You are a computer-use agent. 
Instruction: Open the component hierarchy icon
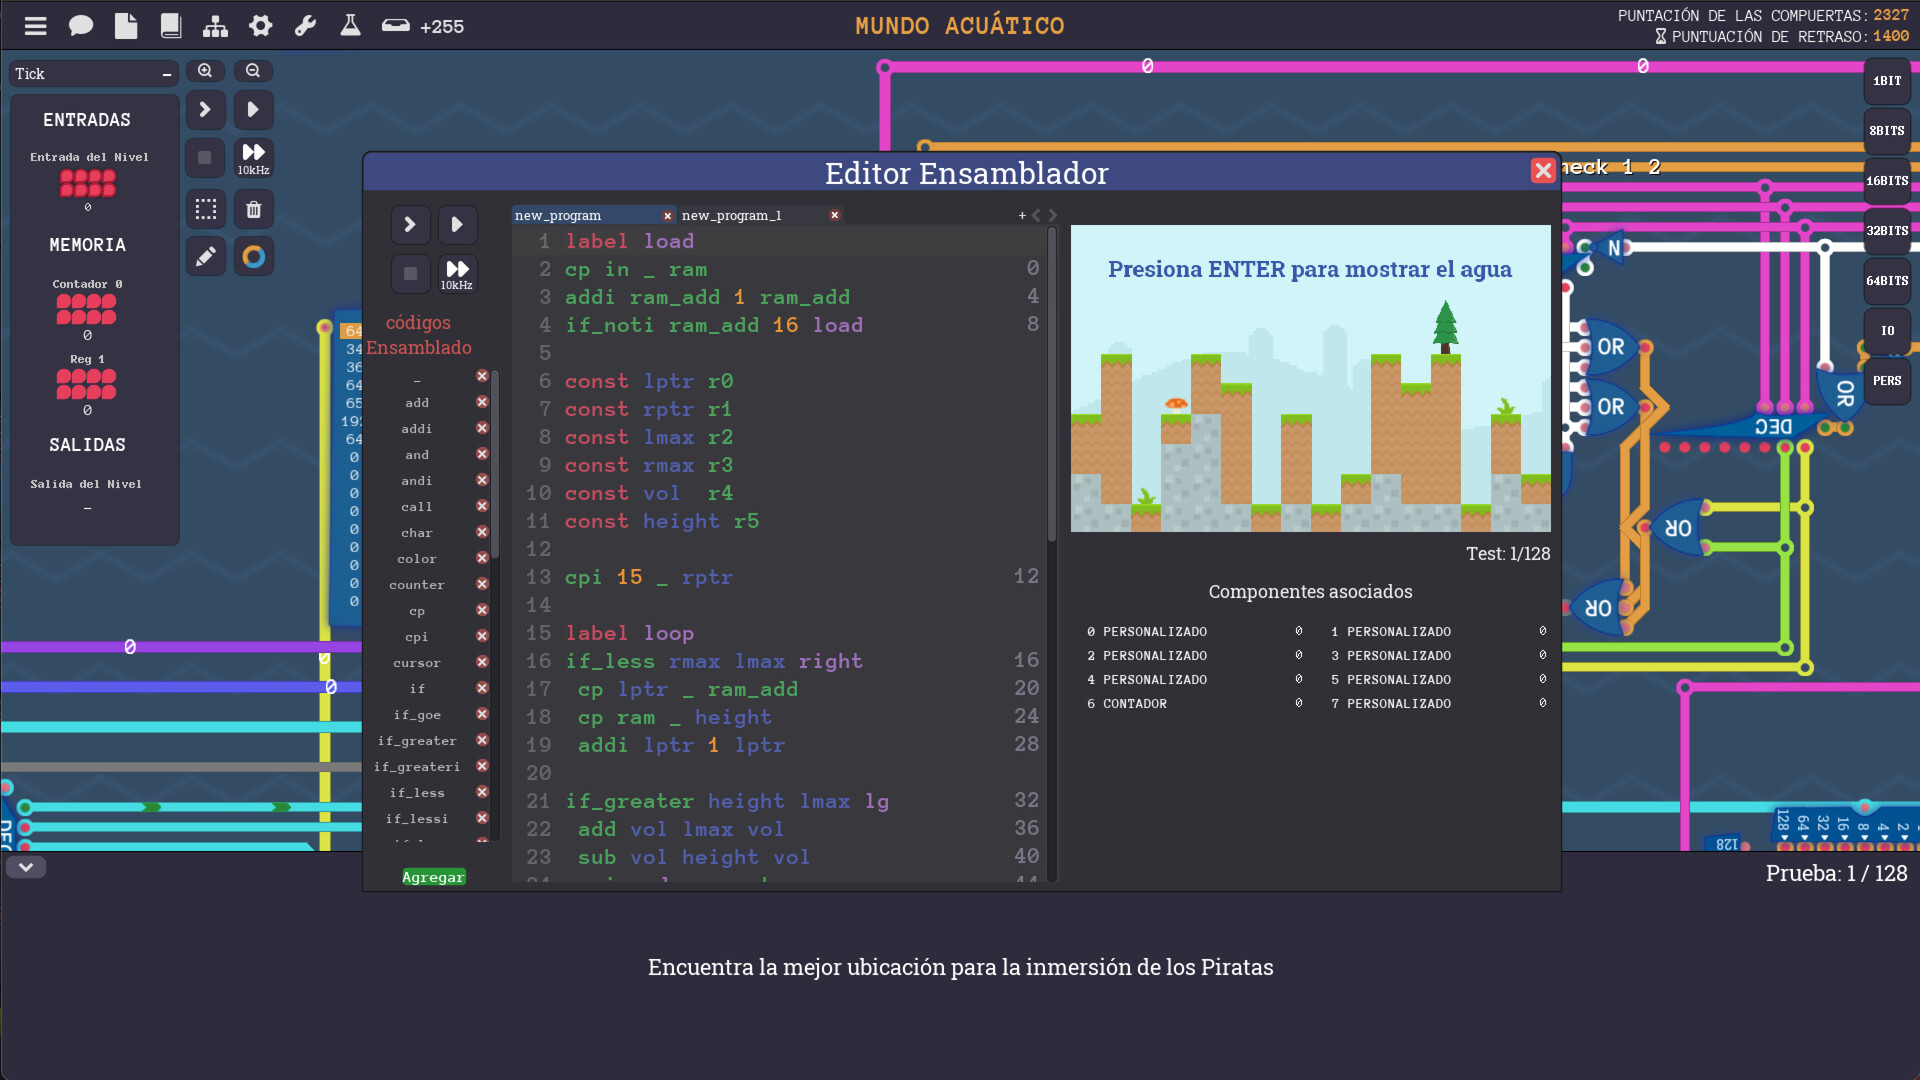pyautogui.click(x=215, y=25)
